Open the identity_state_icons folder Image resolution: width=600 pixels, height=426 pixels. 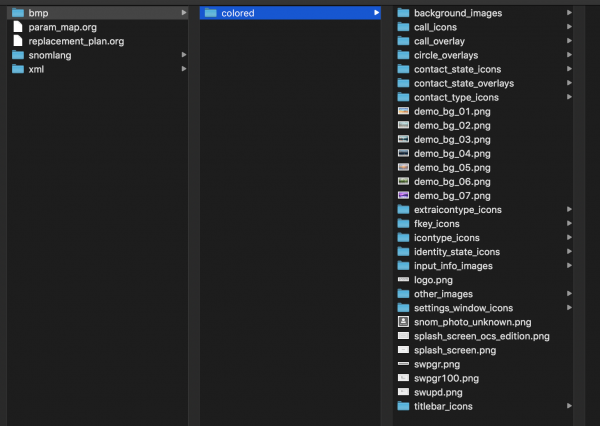pos(456,252)
